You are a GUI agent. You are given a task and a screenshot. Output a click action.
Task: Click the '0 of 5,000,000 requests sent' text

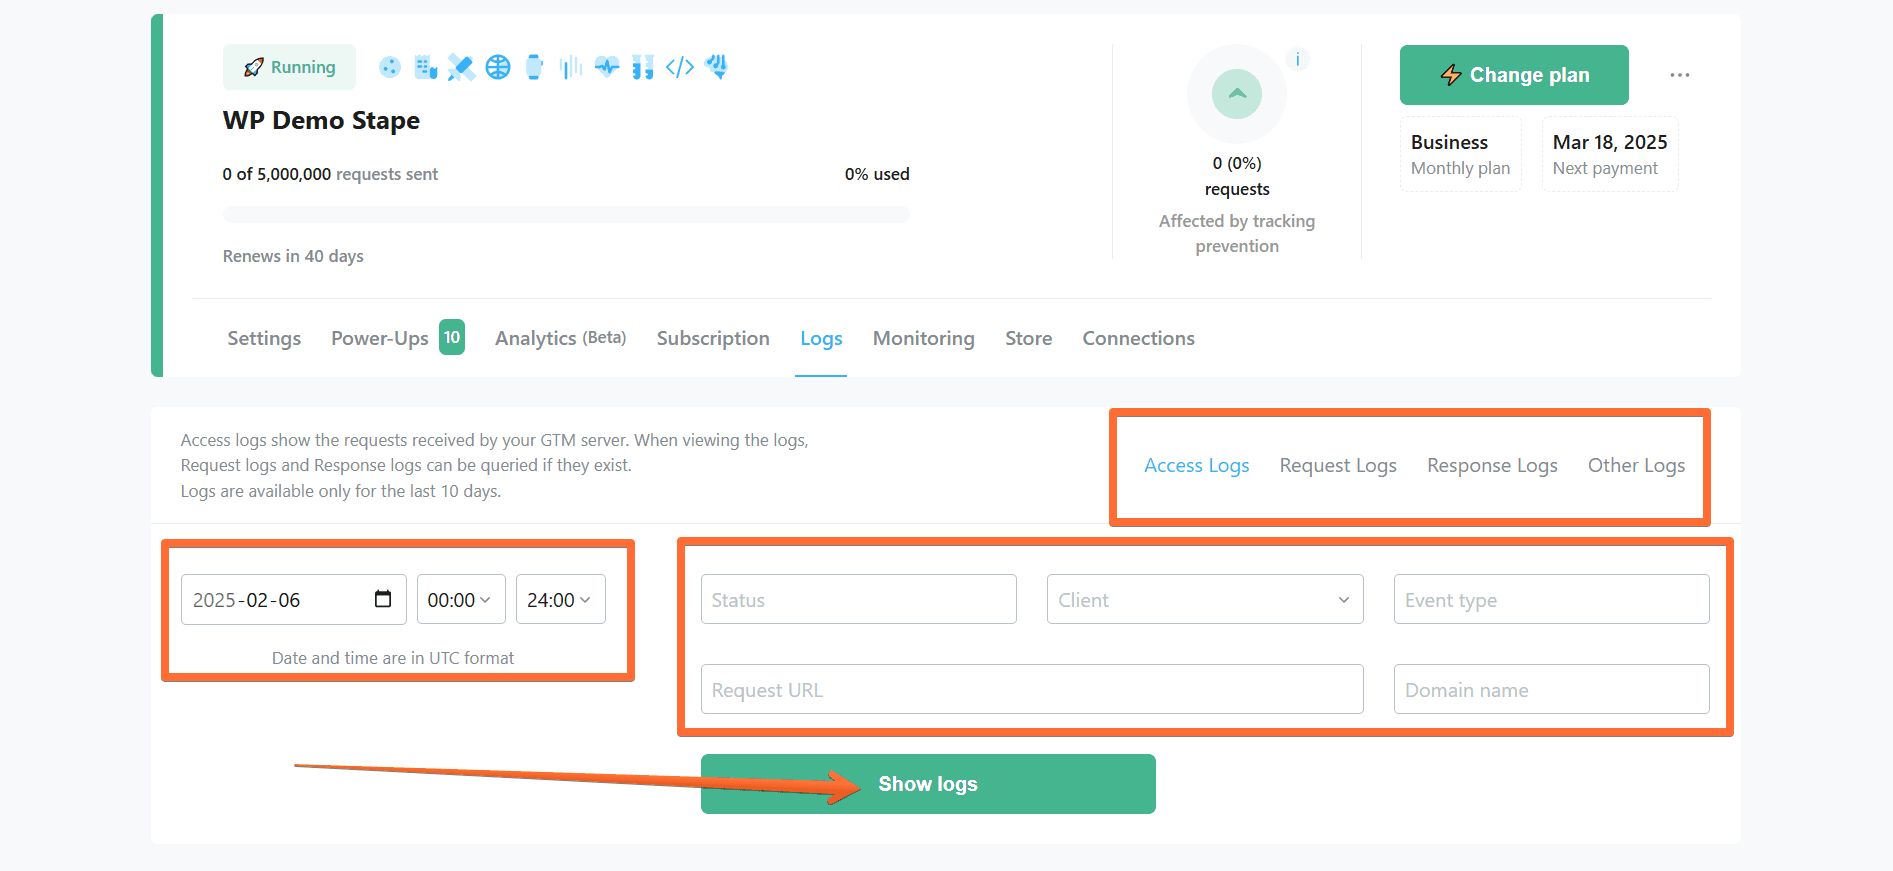[330, 174]
